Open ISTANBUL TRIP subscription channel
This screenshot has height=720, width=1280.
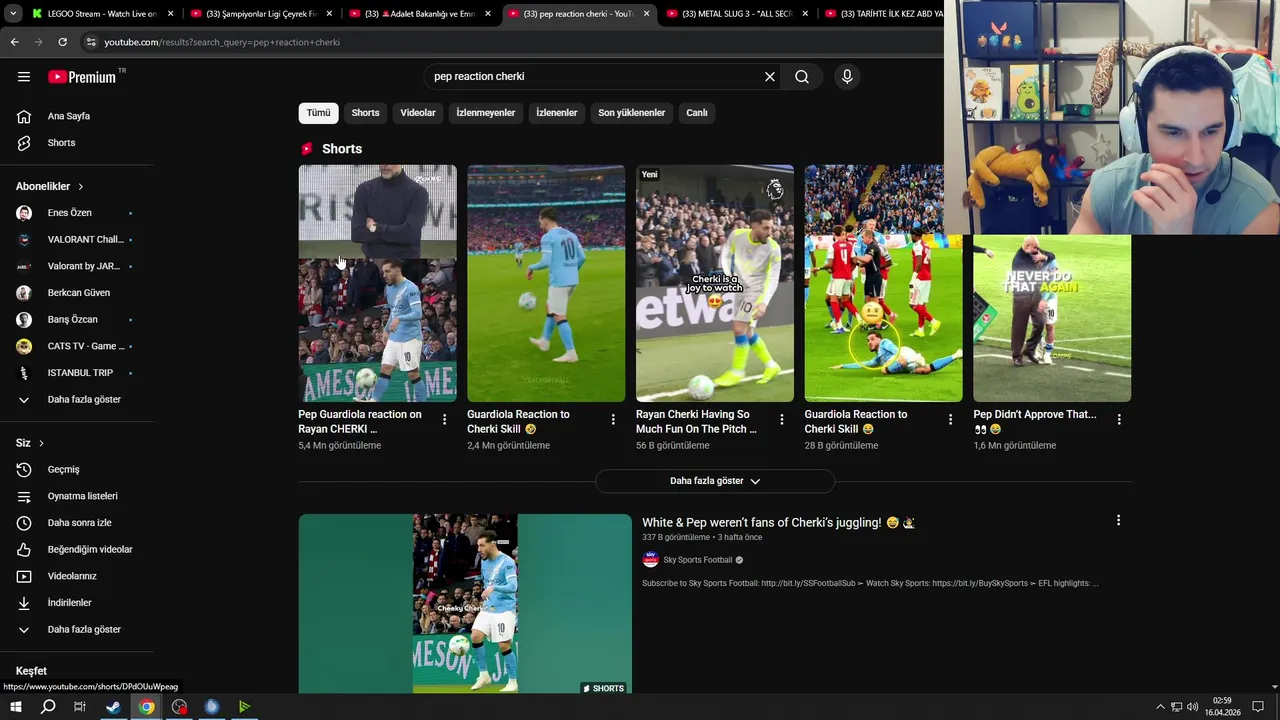(80, 373)
